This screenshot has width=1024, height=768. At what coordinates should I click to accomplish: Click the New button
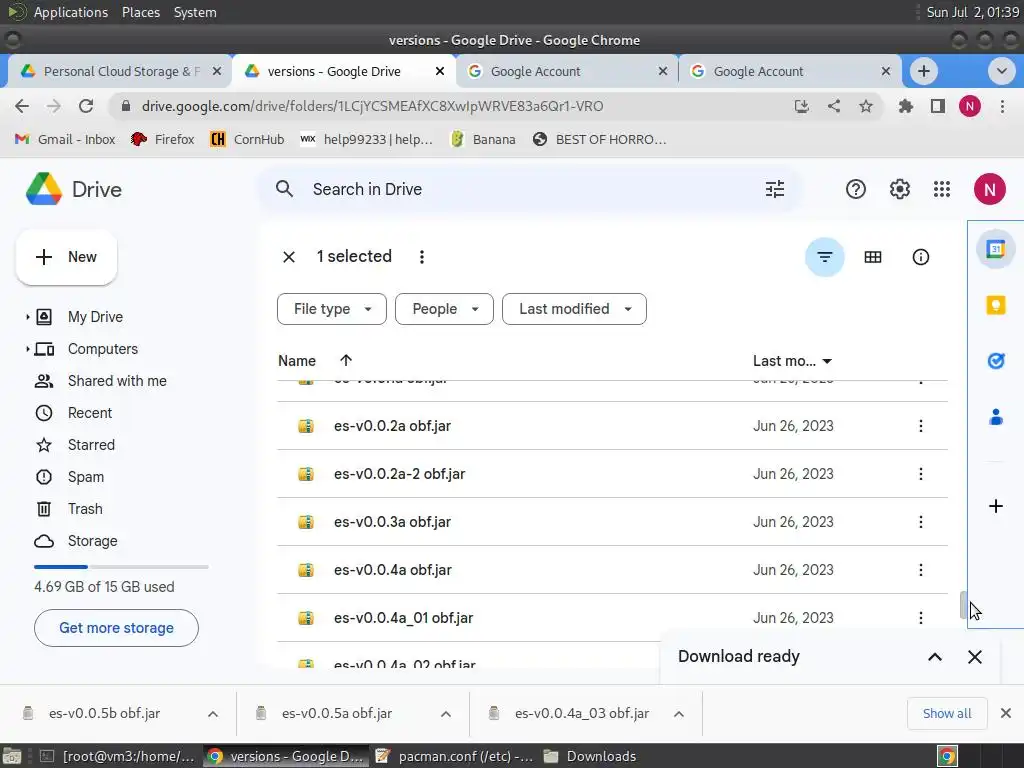(66, 257)
